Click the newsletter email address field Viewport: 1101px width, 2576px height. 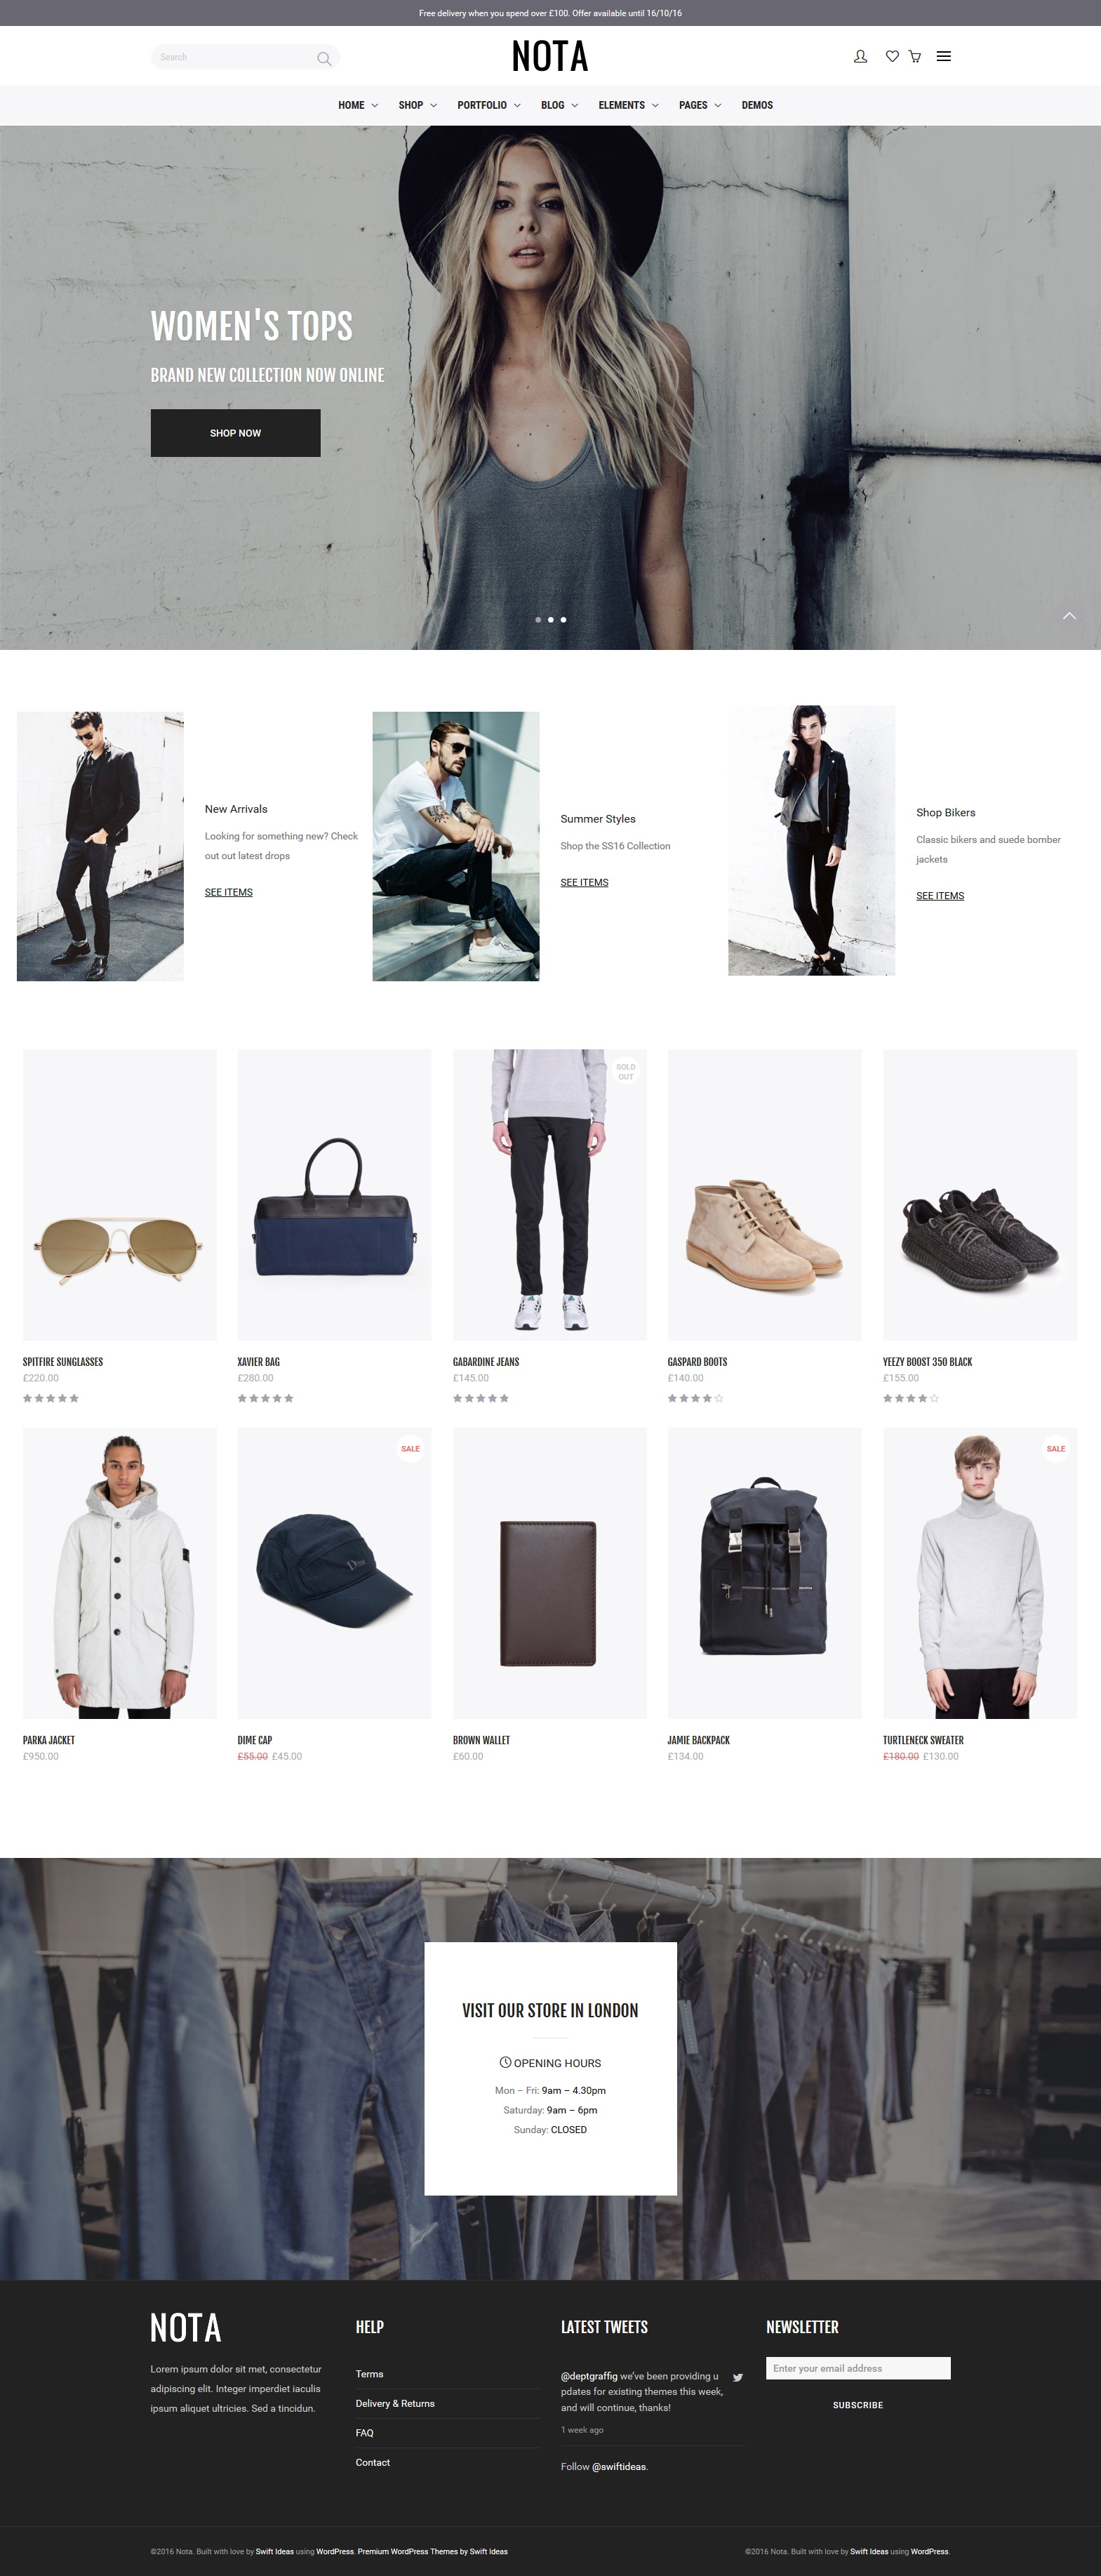point(858,2368)
